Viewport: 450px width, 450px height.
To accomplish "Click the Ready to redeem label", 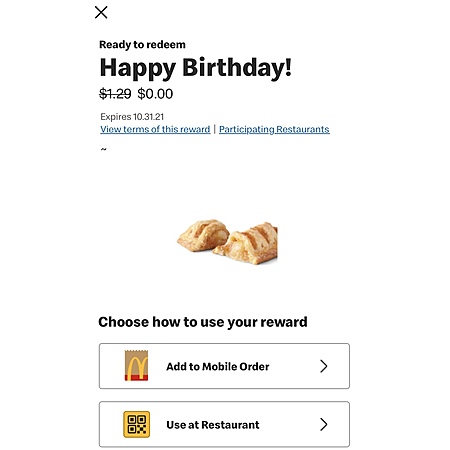I will 142,45.
